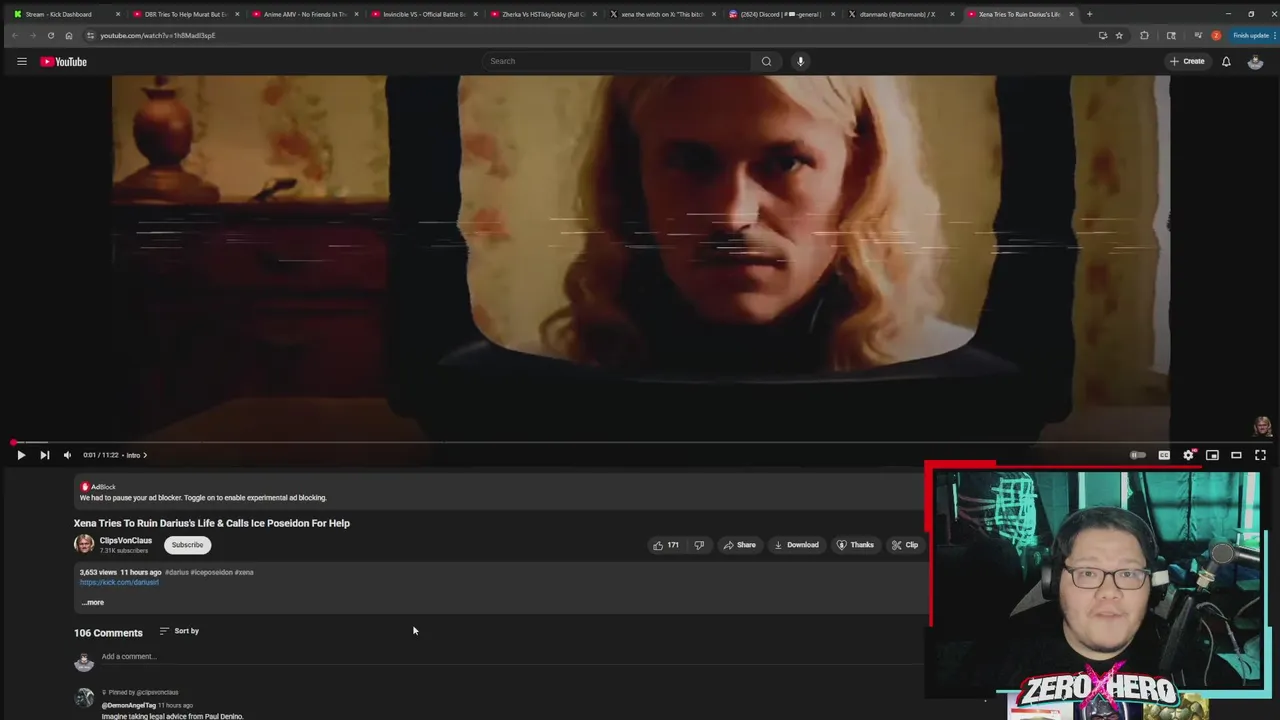
Task: Open the Create button
Action: coord(1187,62)
